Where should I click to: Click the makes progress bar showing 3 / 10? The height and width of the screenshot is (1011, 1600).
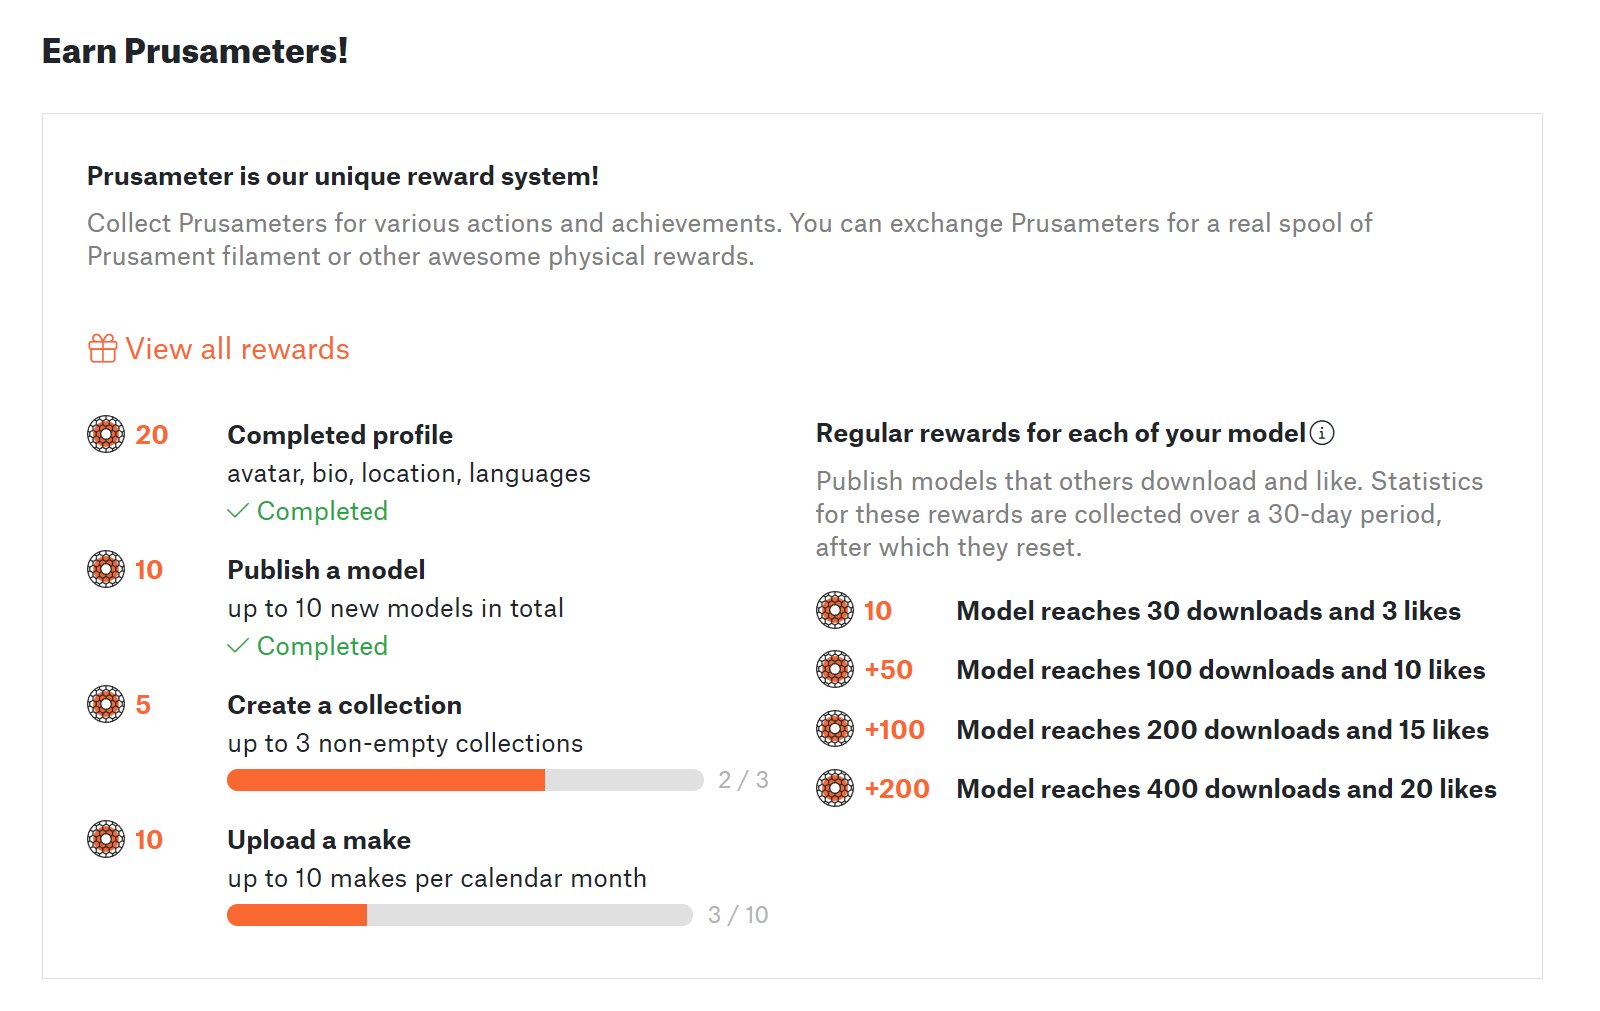coord(460,915)
